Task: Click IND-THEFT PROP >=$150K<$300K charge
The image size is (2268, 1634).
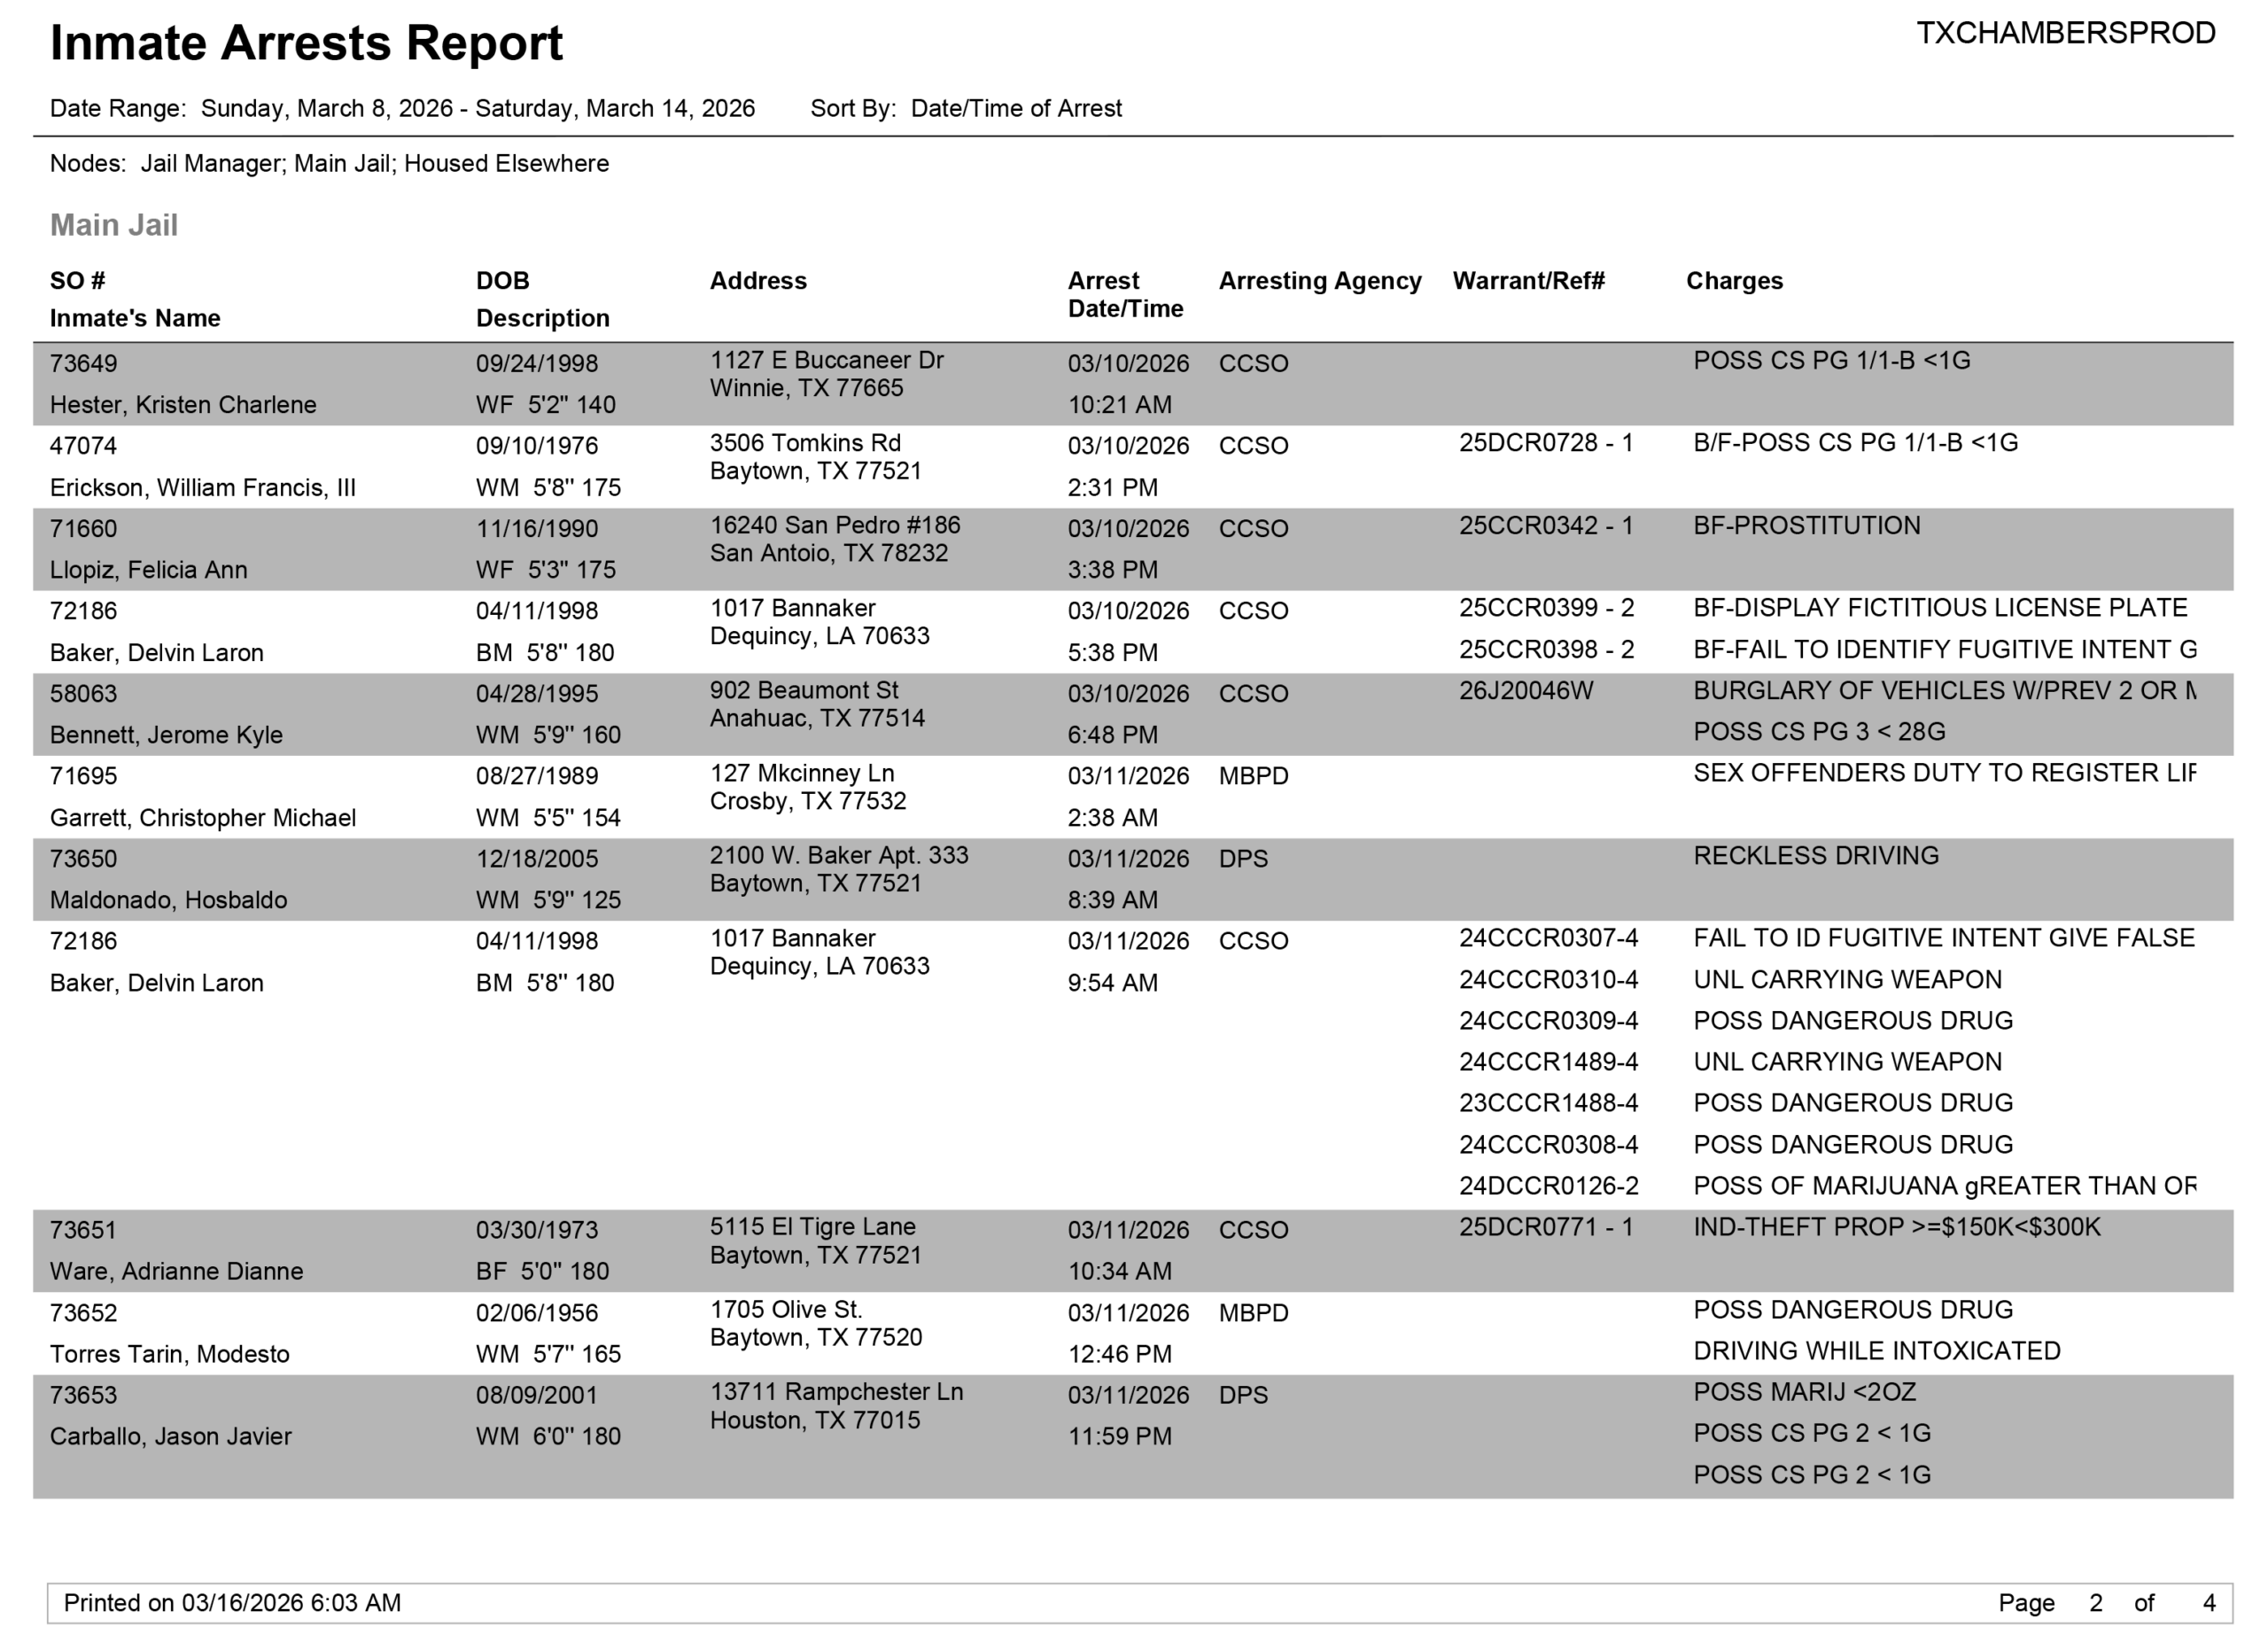Action: (1896, 1227)
